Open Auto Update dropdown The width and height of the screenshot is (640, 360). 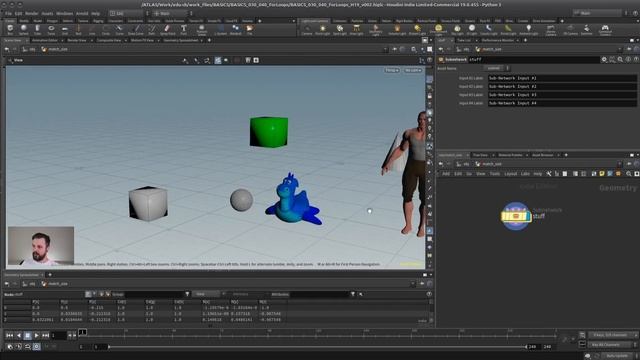coord(616,356)
